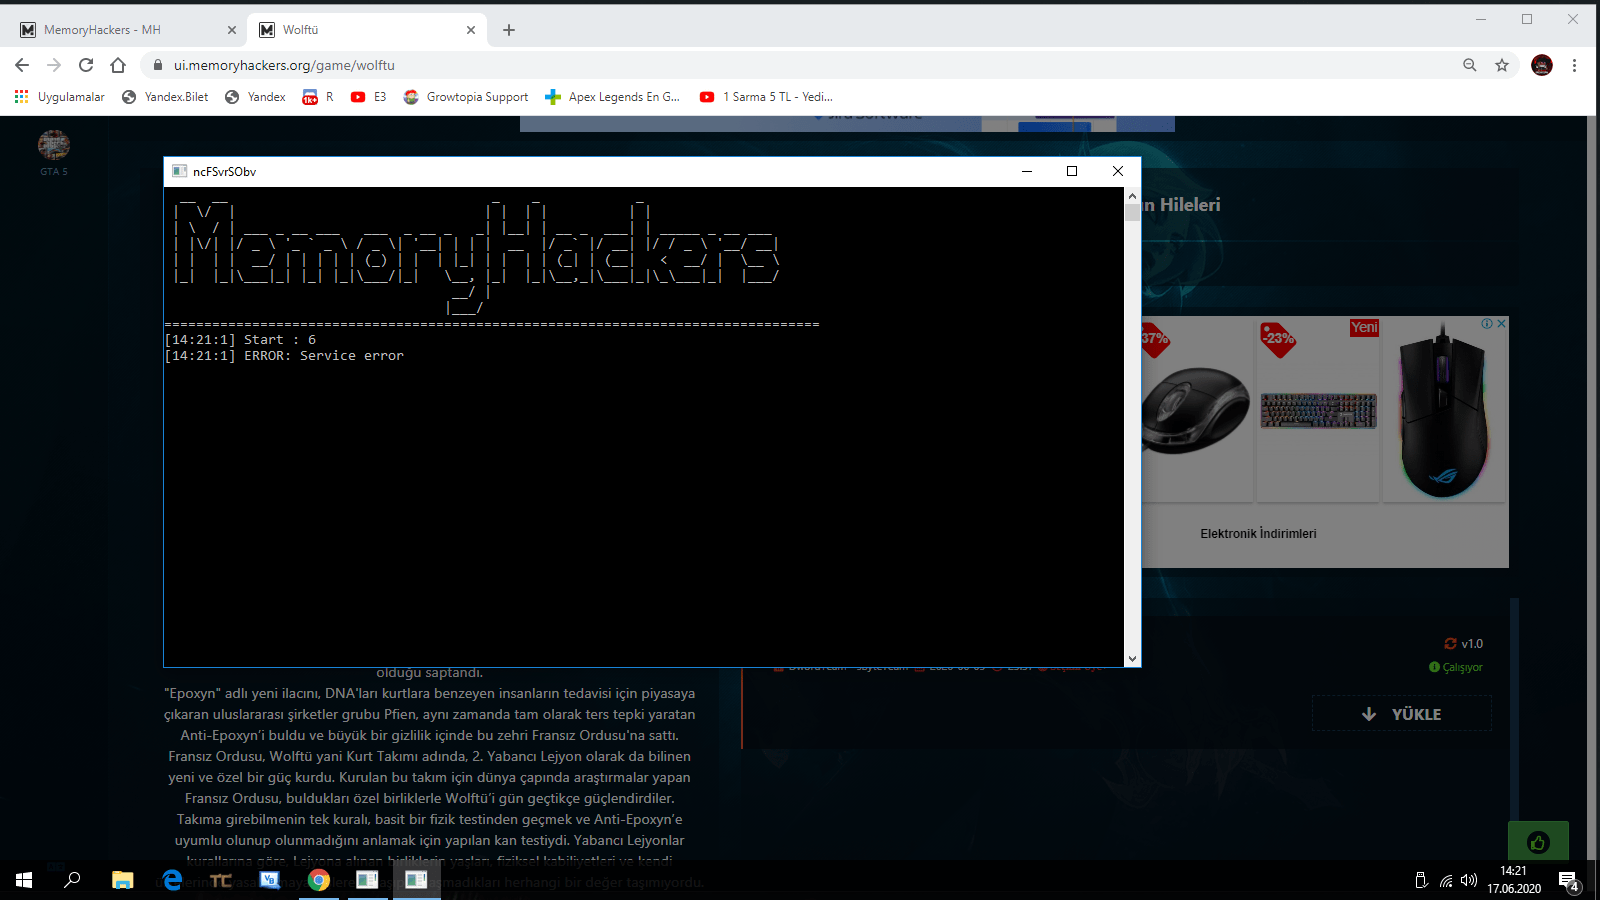
Task: Open the Yandex bookmark
Action: click(255, 97)
